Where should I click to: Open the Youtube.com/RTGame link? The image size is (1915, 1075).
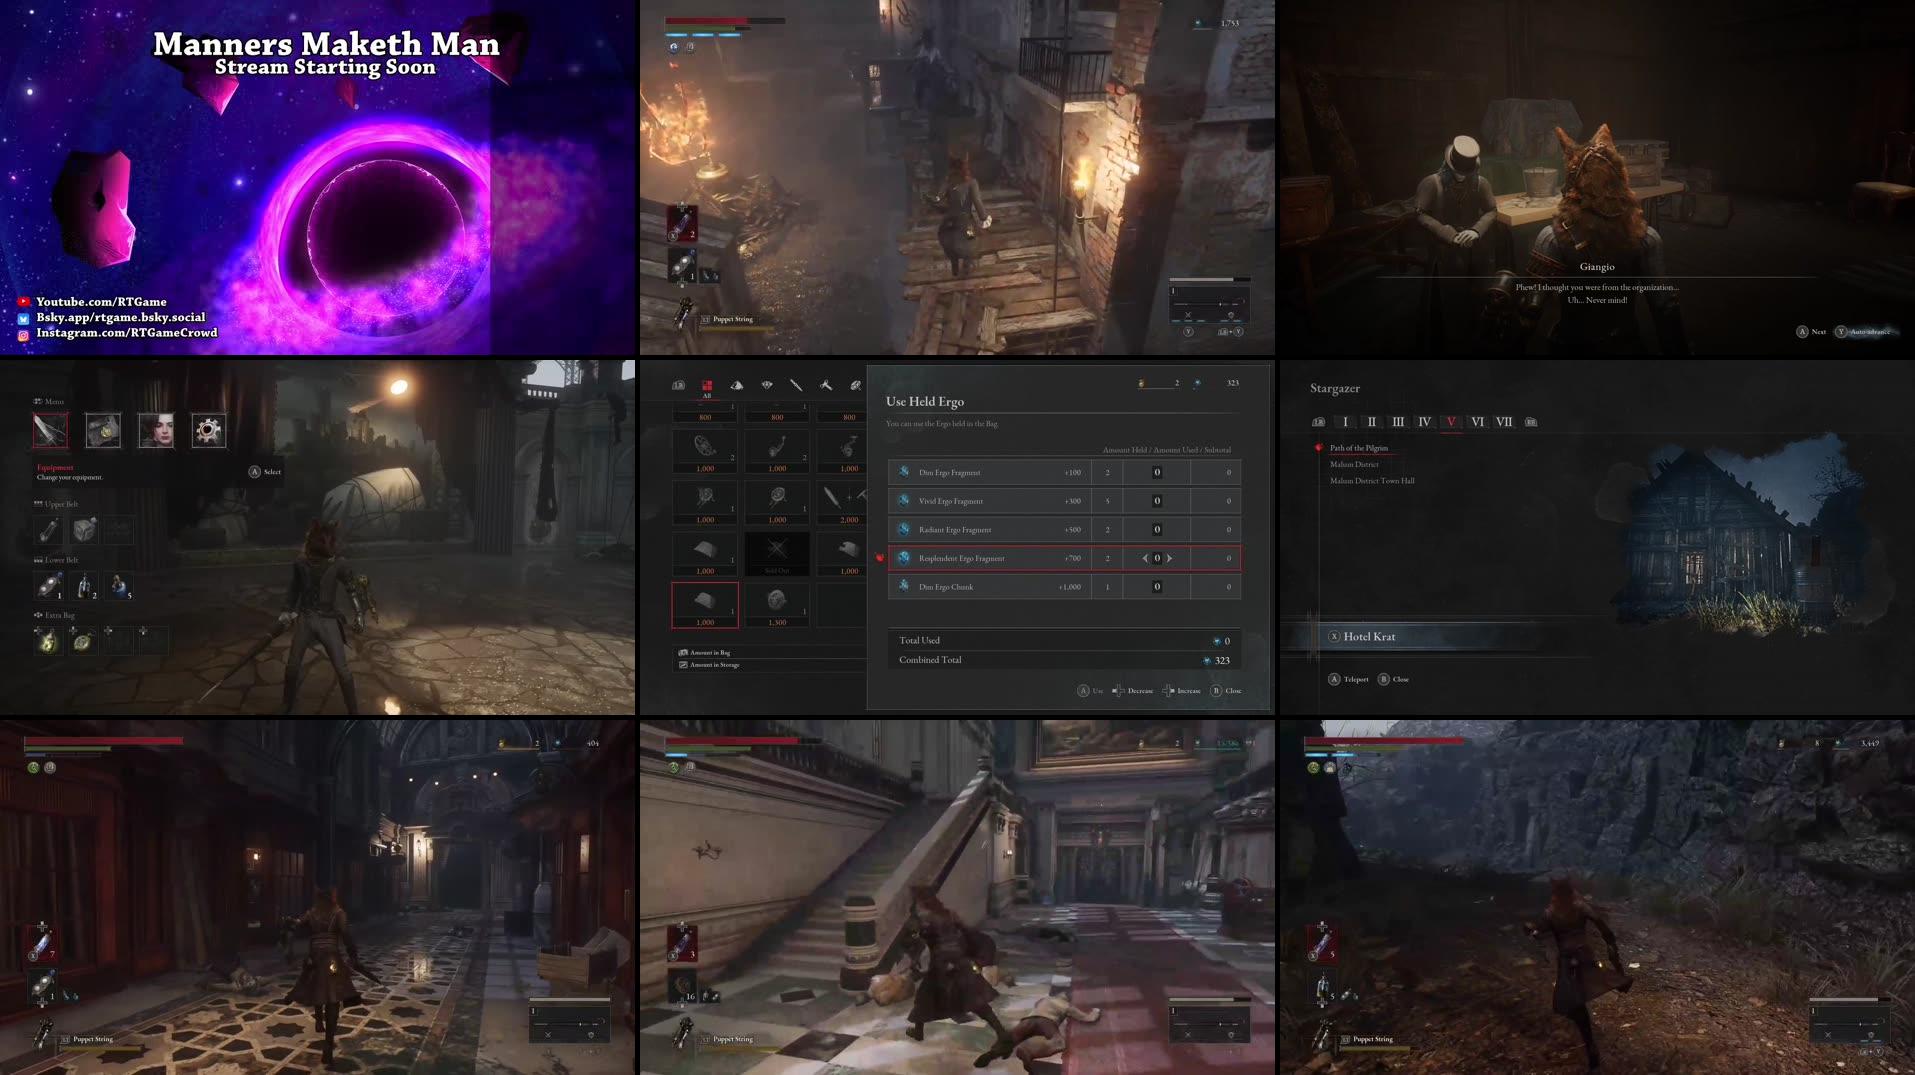(x=101, y=302)
